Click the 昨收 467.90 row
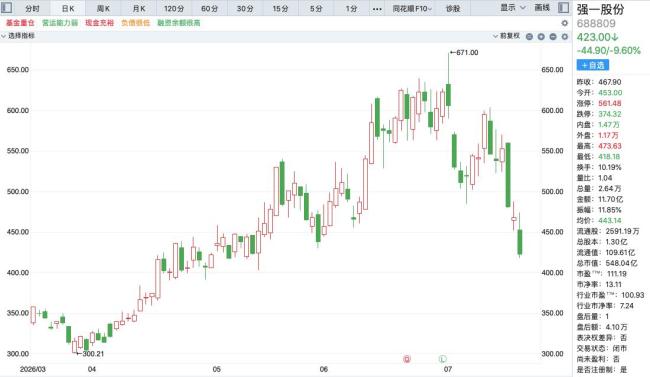 (x=599, y=82)
